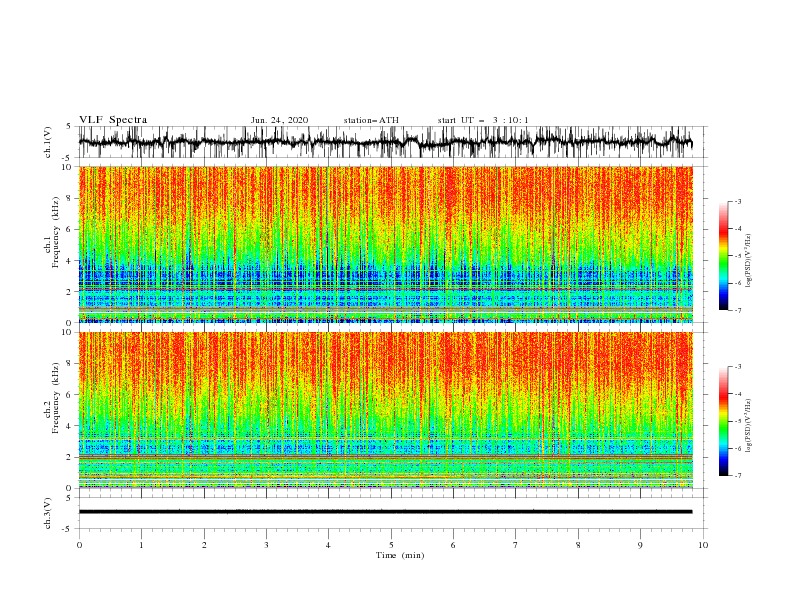This screenshot has width=792, height=612.
Task: Click the "7" minute tick on the time axis
Action: click(x=516, y=545)
